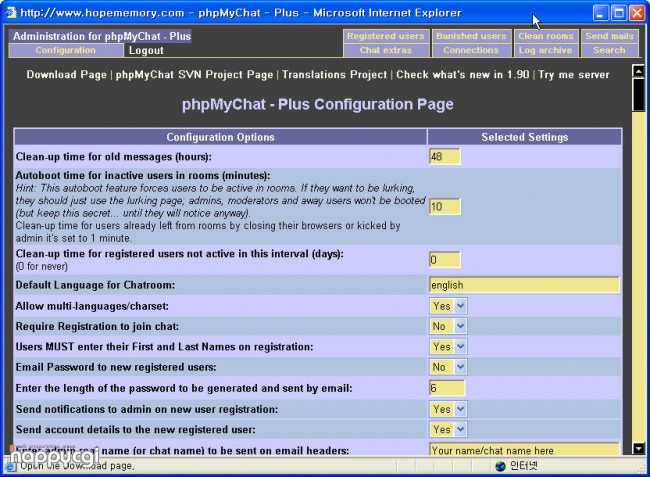Open phpMyChat SVN Project Page link
650x477 pixels.
pyautogui.click(x=194, y=75)
